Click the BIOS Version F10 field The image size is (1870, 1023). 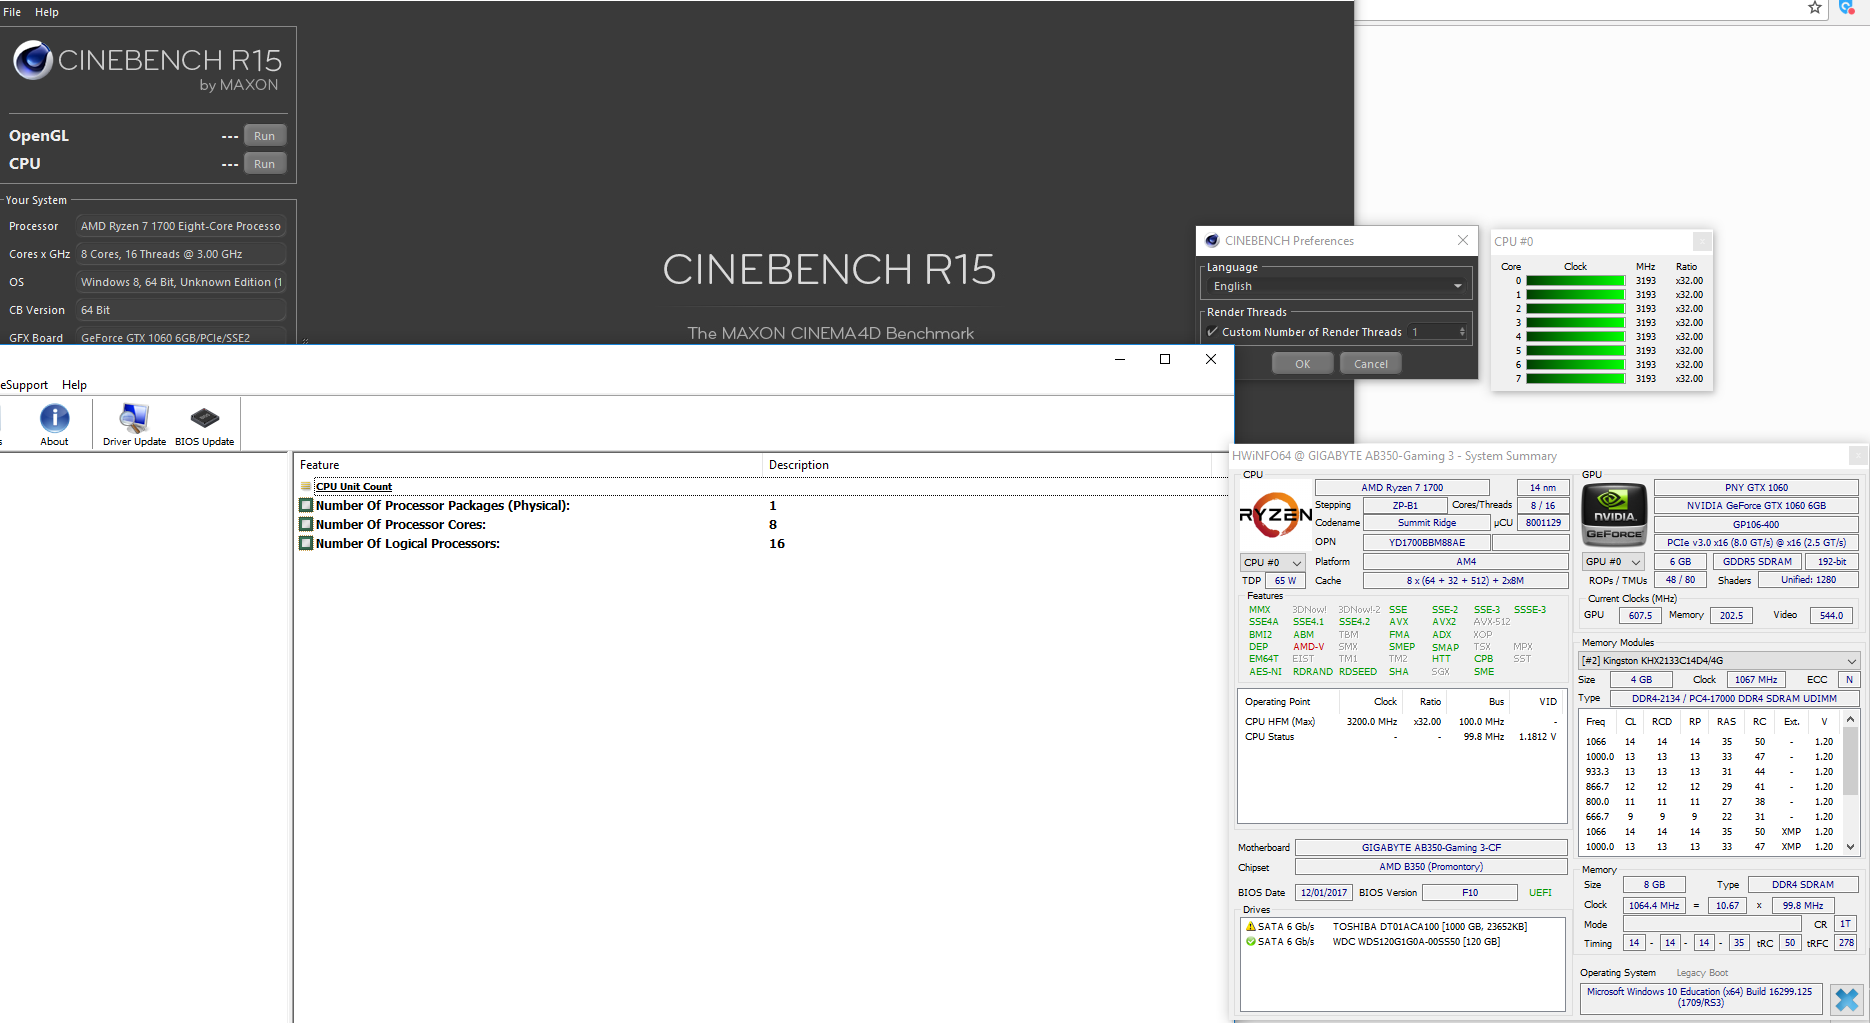click(1470, 893)
